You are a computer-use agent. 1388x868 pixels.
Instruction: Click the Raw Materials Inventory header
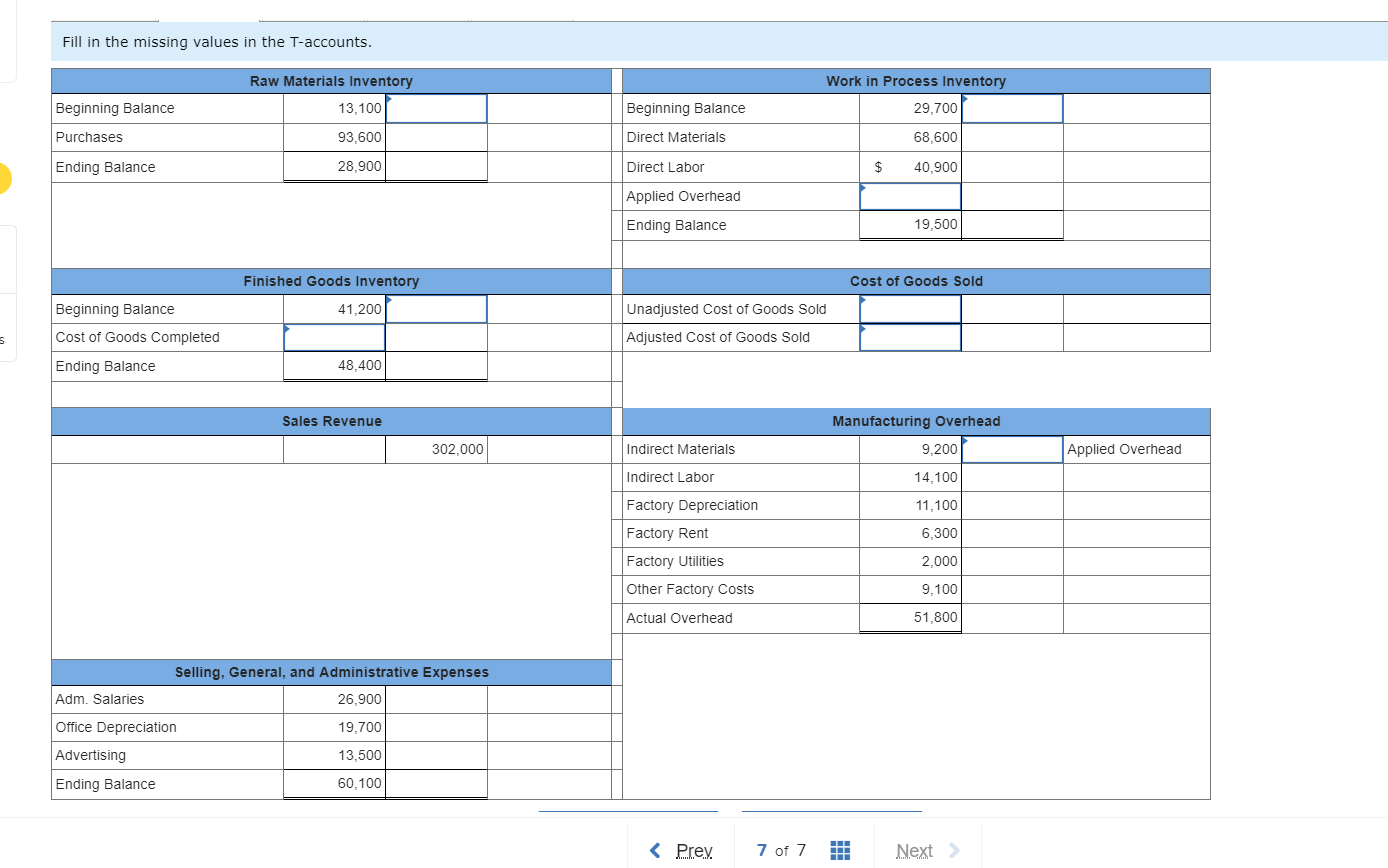(x=331, y=81)
